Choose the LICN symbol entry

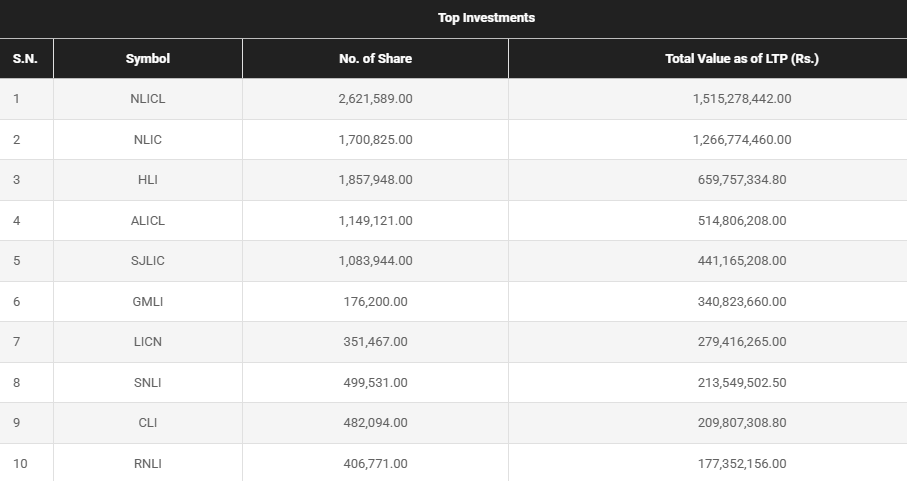click(147, 342)
